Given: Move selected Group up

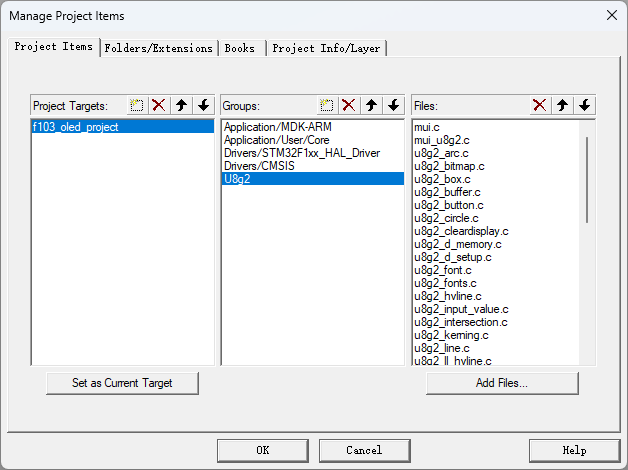Looking at the screenshot, I should point(371,106).
